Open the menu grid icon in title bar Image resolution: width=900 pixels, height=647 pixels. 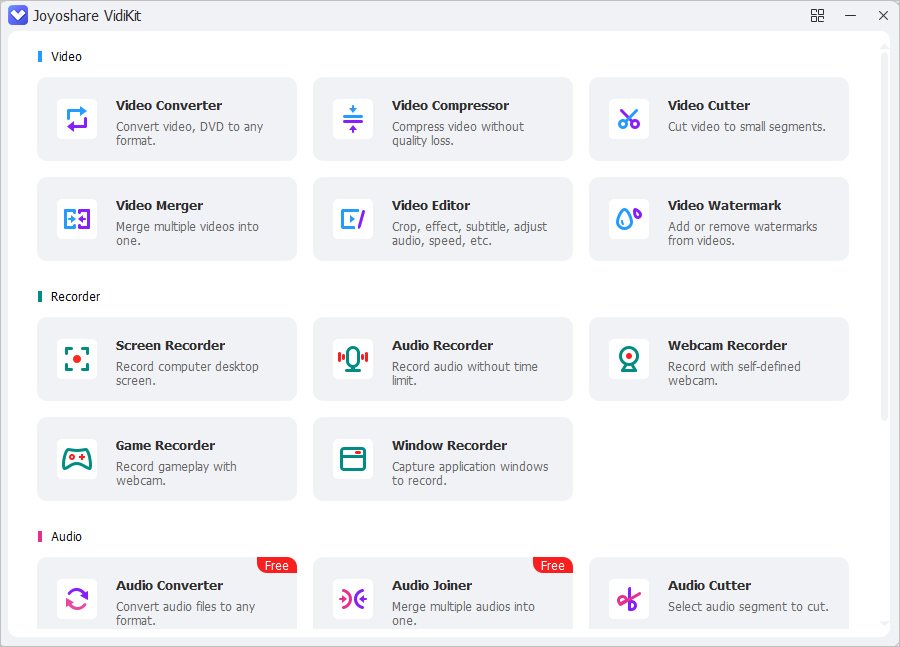click(817, 16)
